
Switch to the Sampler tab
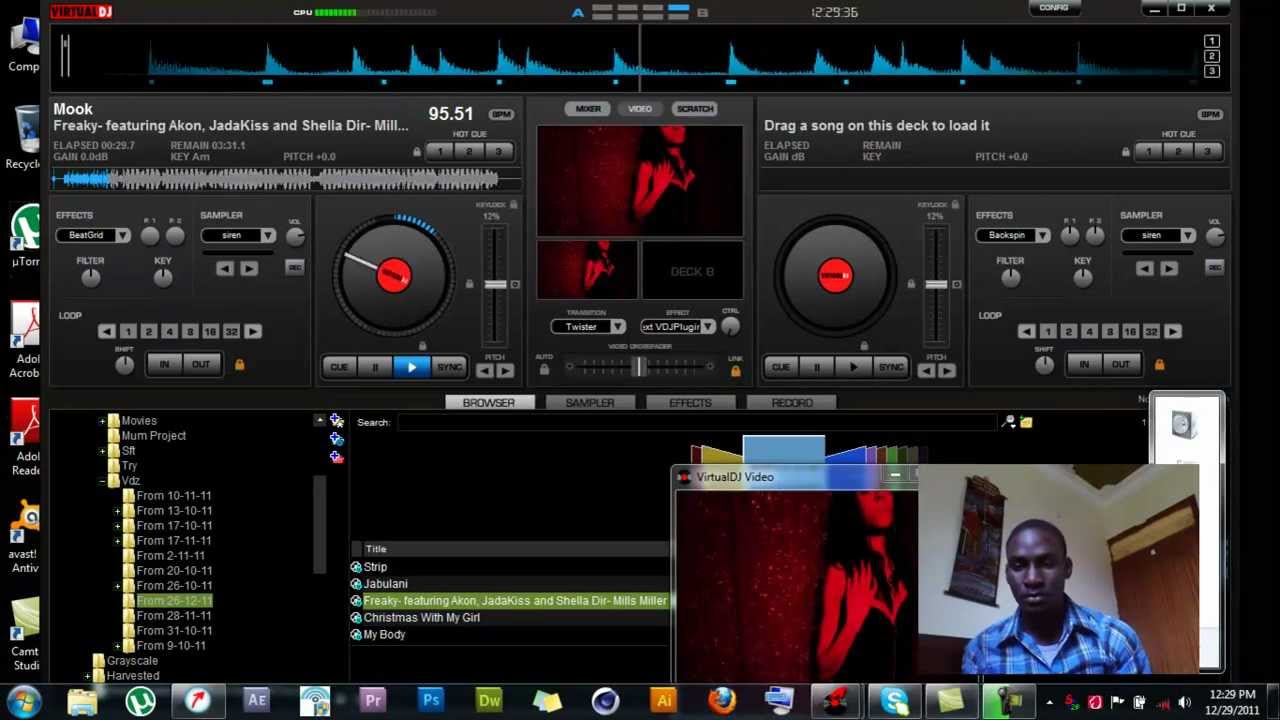pos(590,403)
